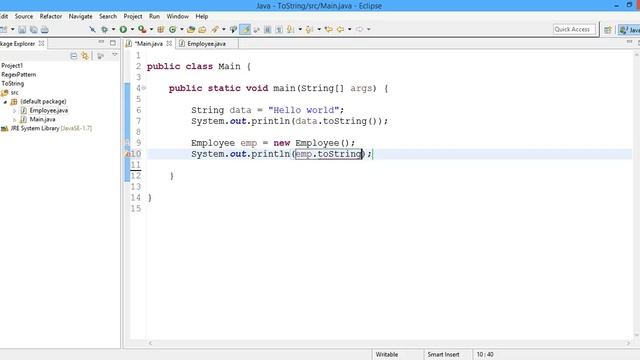Image resolution: width=640 pixels, height=360 pixels.
Task: Click the New Java Class icon
Action: click(173, 29)
